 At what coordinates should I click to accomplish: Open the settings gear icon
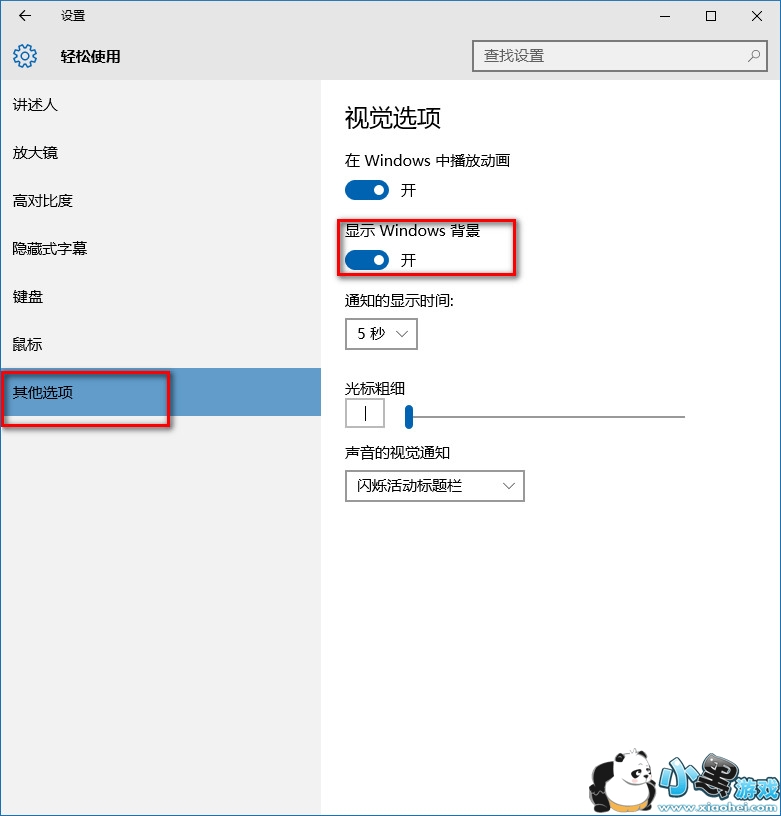24,56
